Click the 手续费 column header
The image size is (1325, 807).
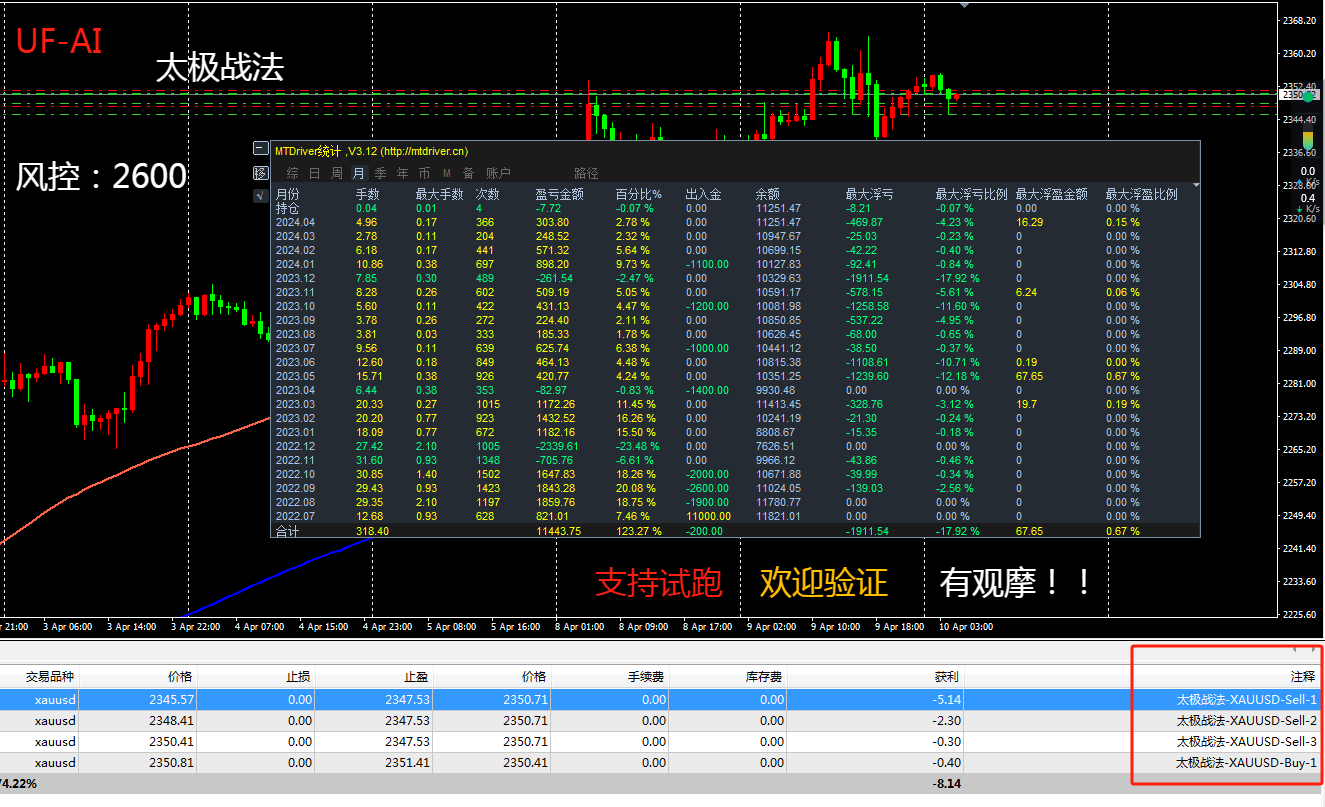(x=648, y=677)
